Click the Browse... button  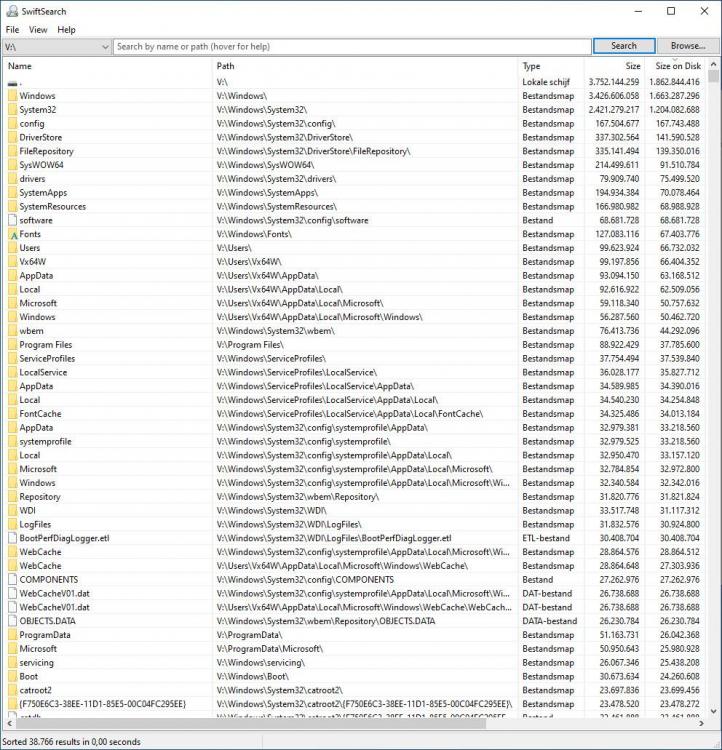[x=687, y=46]
